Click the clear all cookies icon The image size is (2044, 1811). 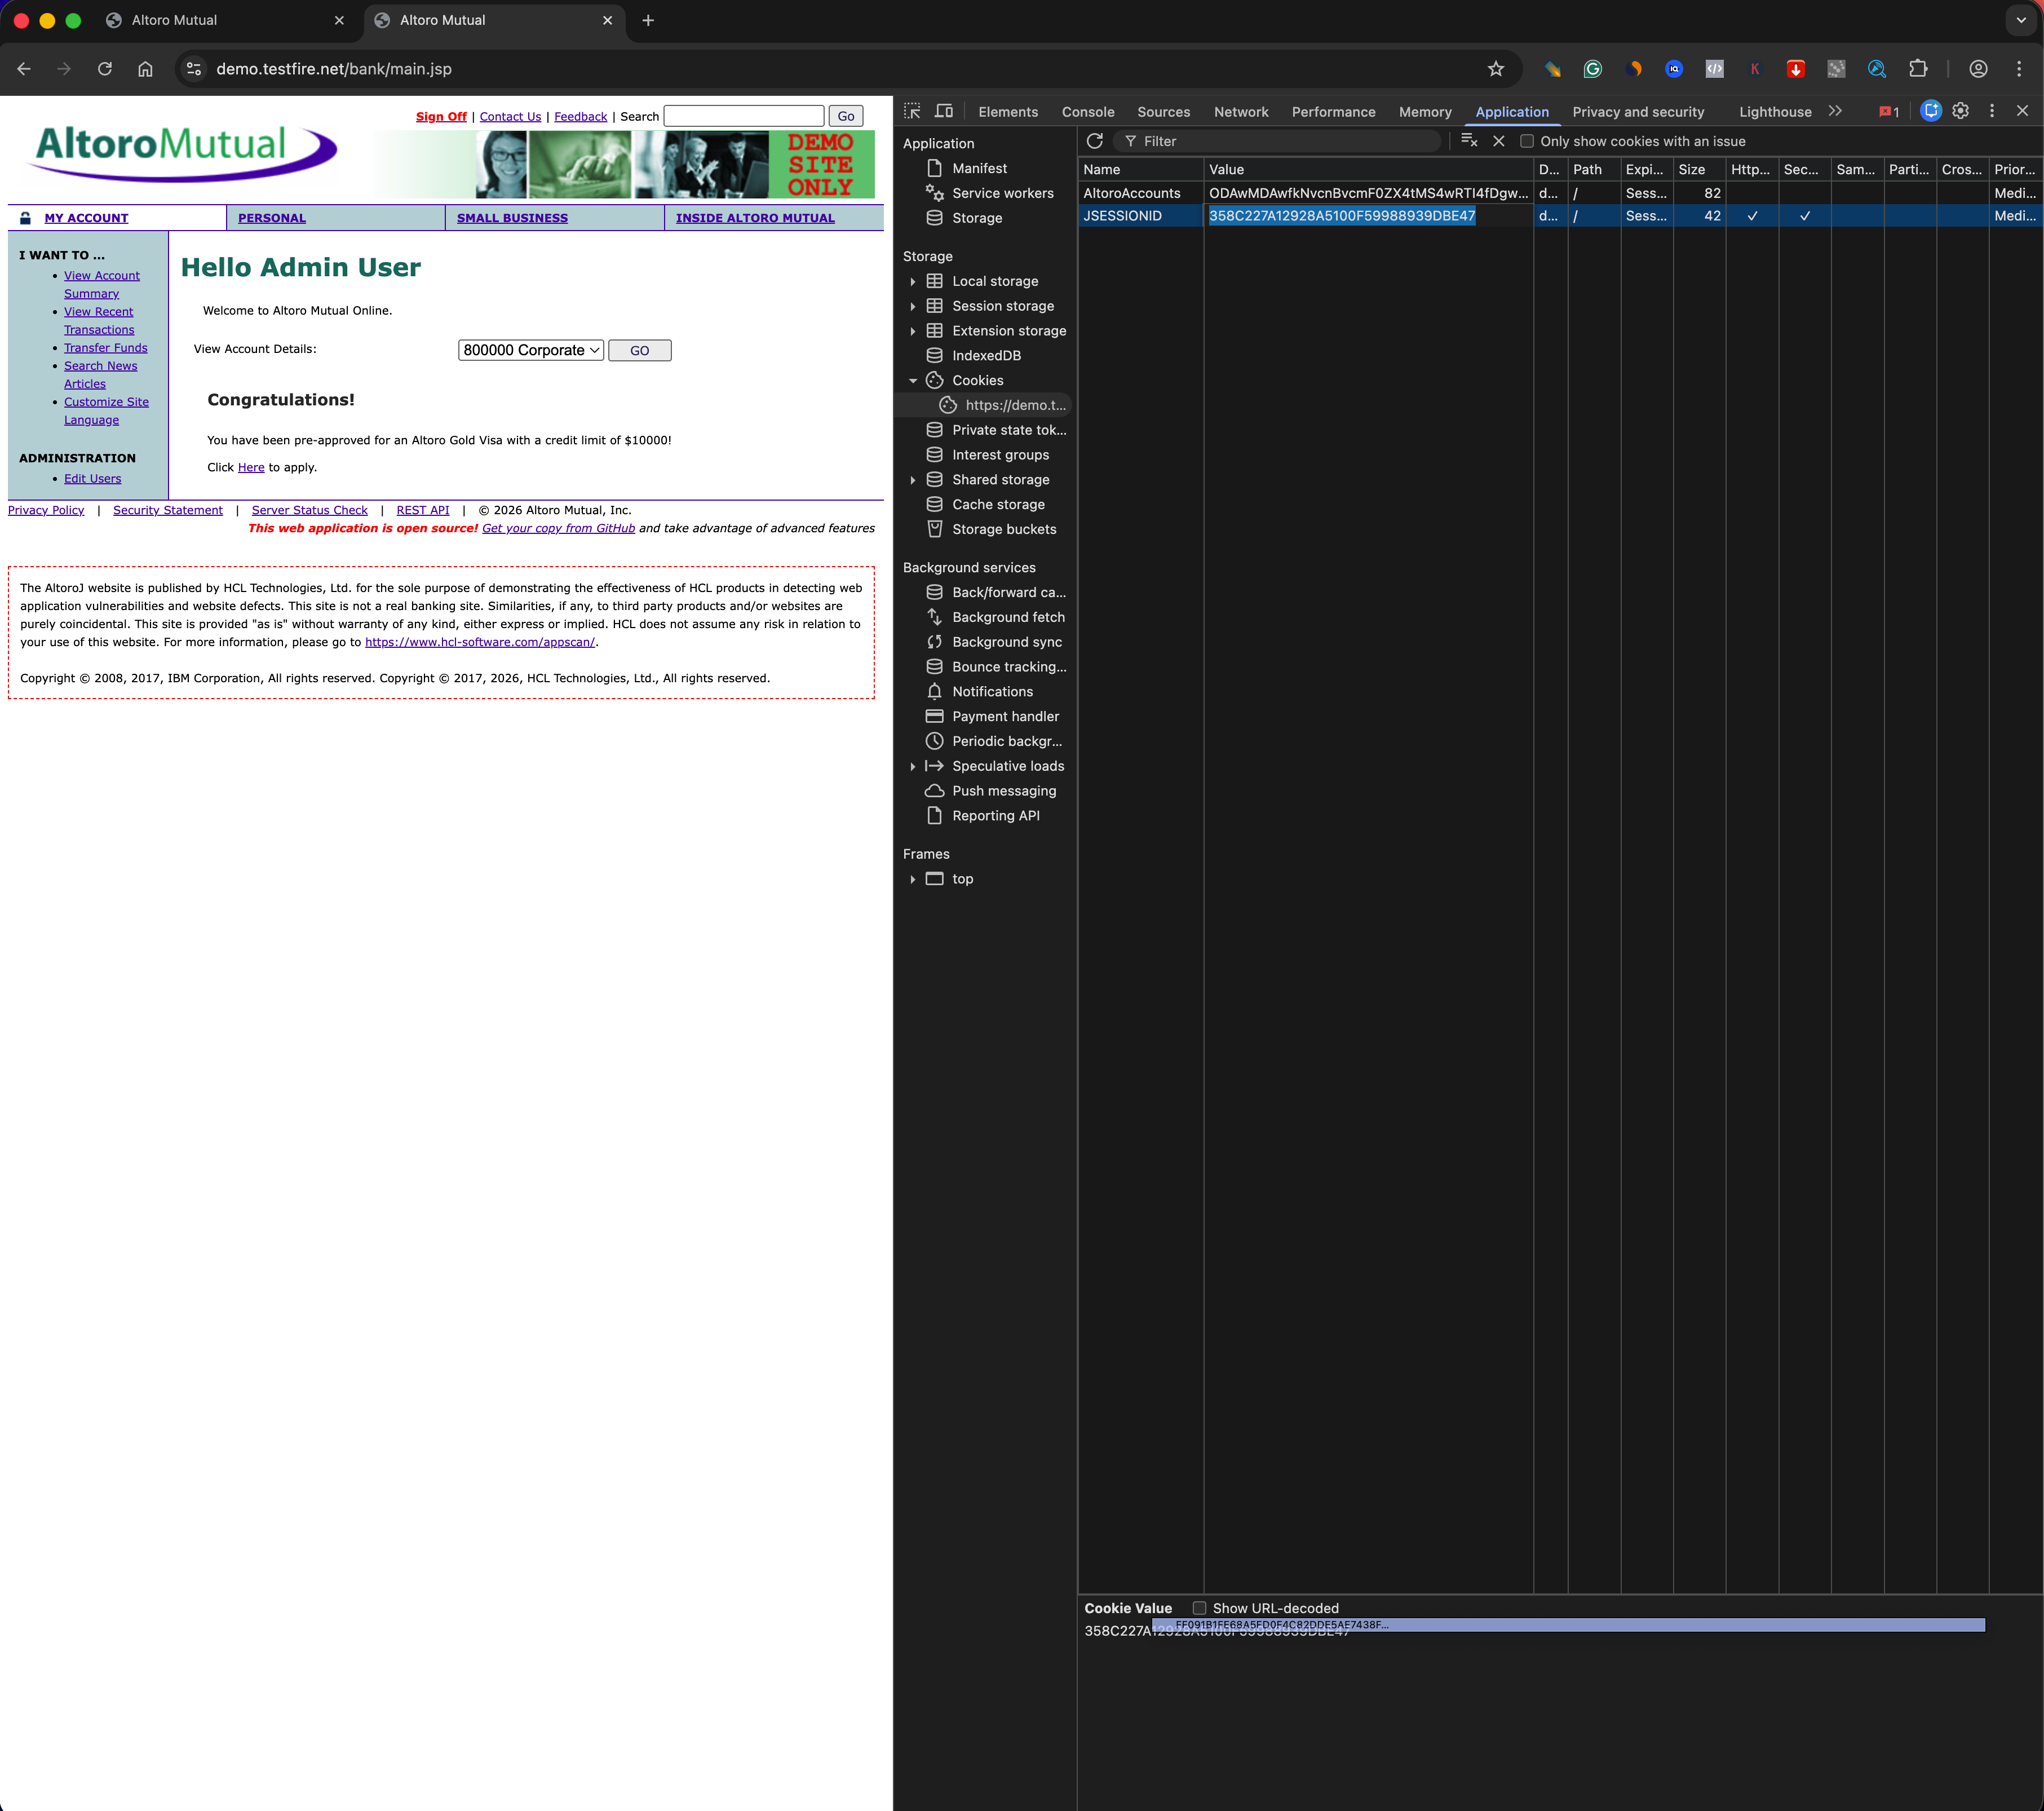(x=1469, y=141)
